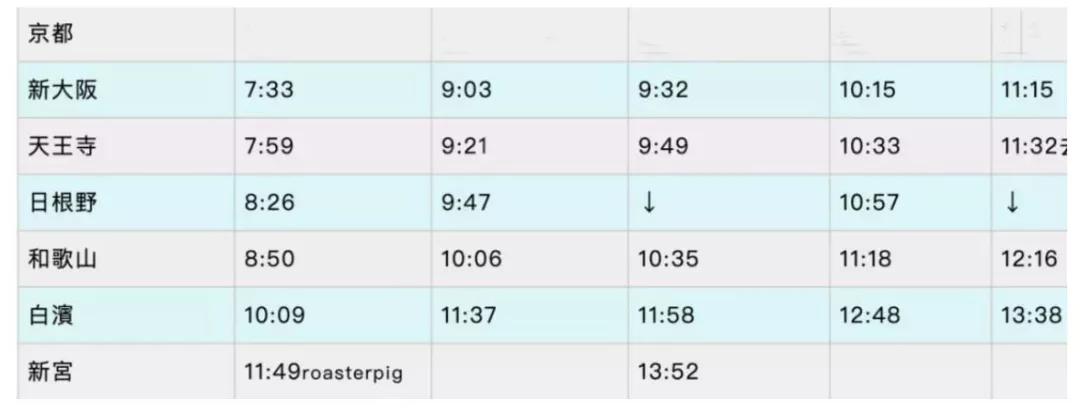Image resolution: width=1080 pixels, height=410 pixels.
Task: Select the 11:49 time at 新宮
Action: 270,371
